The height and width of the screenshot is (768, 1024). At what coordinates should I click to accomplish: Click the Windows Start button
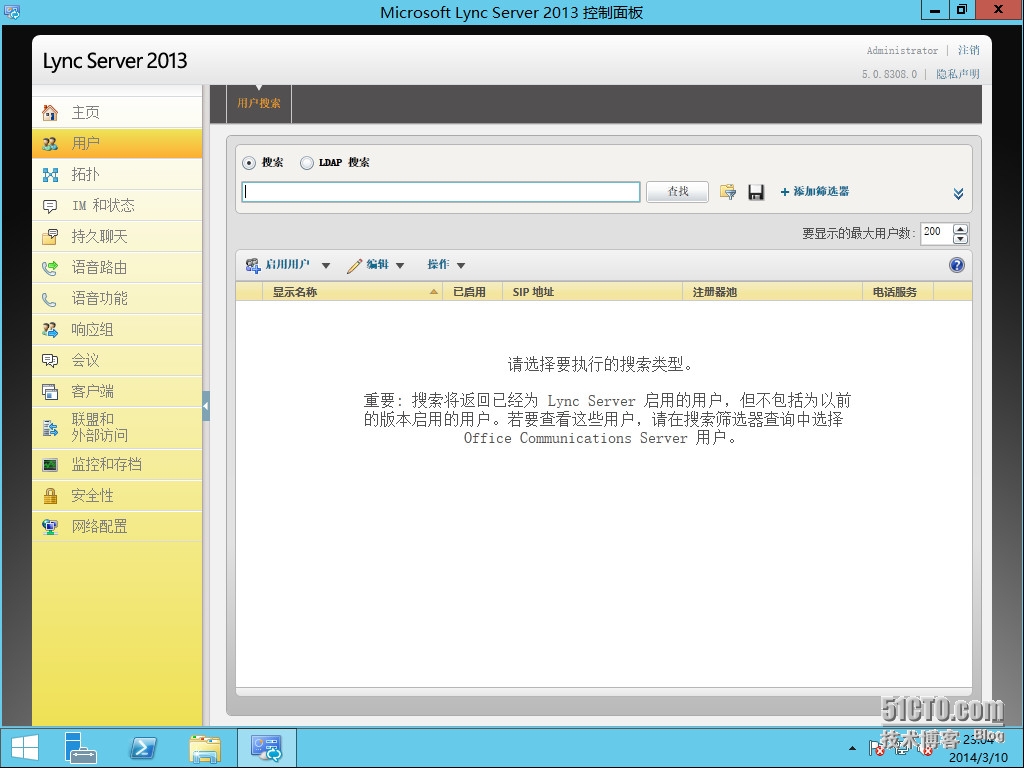(24, 748)
